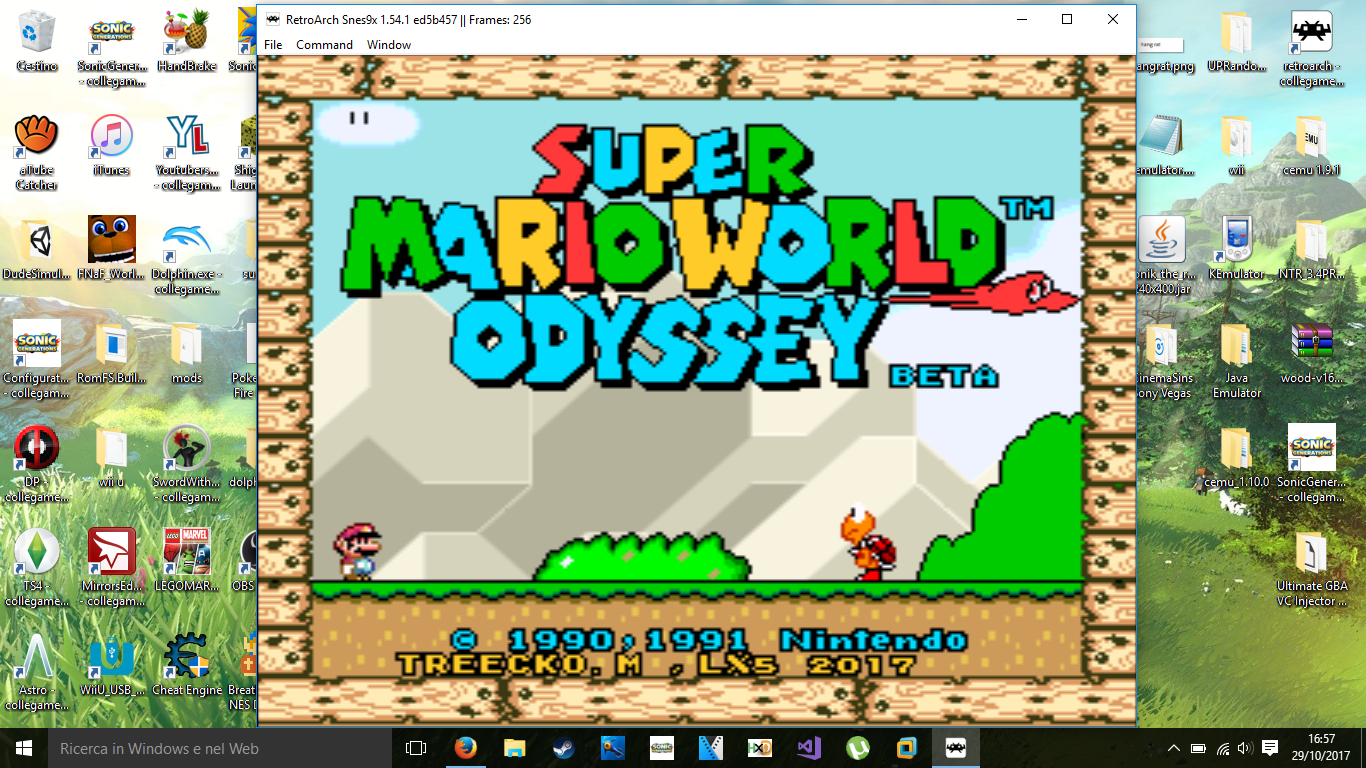Select the FNaF_Worl... desktop icon

(112, 249)
